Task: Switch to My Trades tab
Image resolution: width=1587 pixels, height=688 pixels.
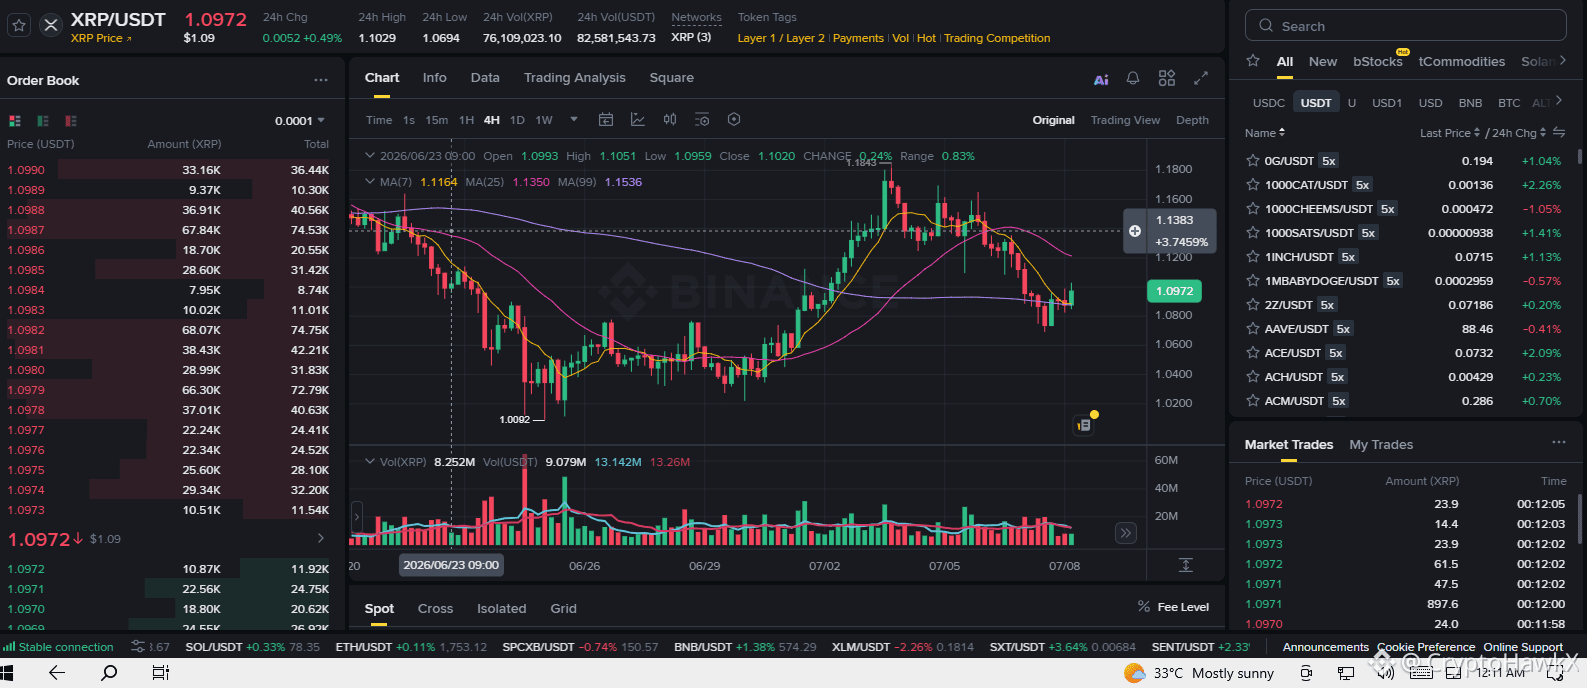Action: click(1381, 445)
